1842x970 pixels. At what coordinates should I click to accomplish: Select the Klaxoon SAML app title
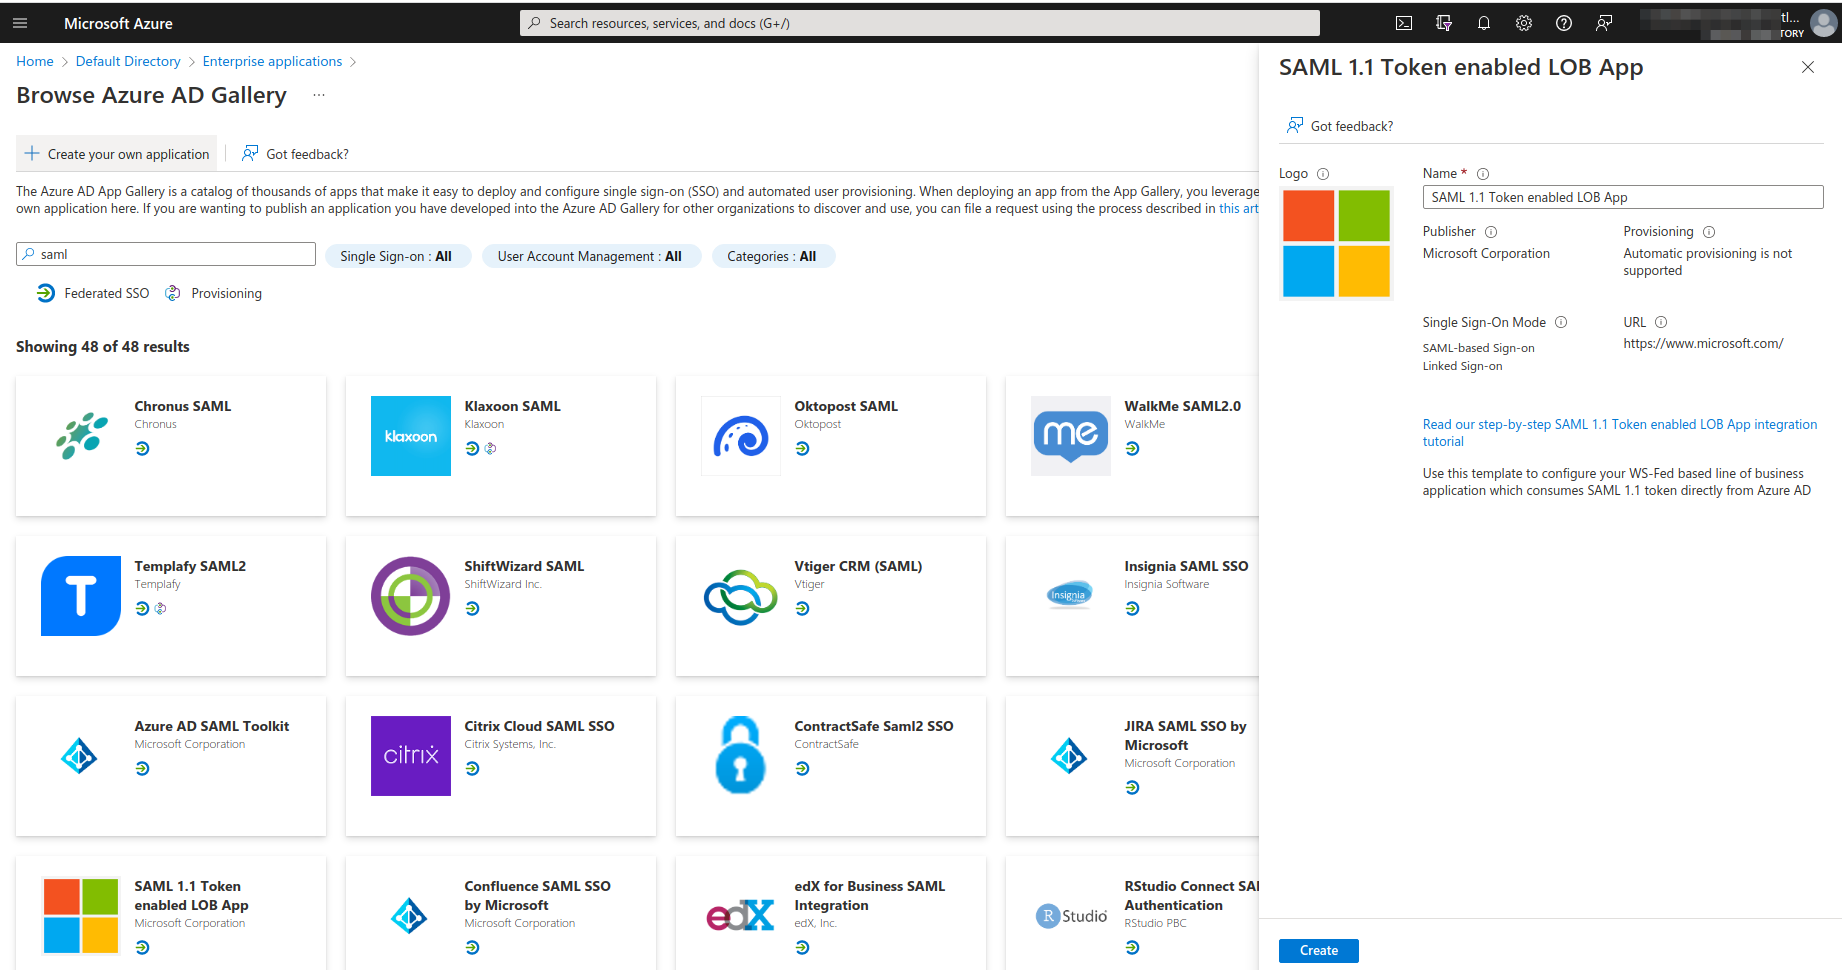(x=513, y=406)
